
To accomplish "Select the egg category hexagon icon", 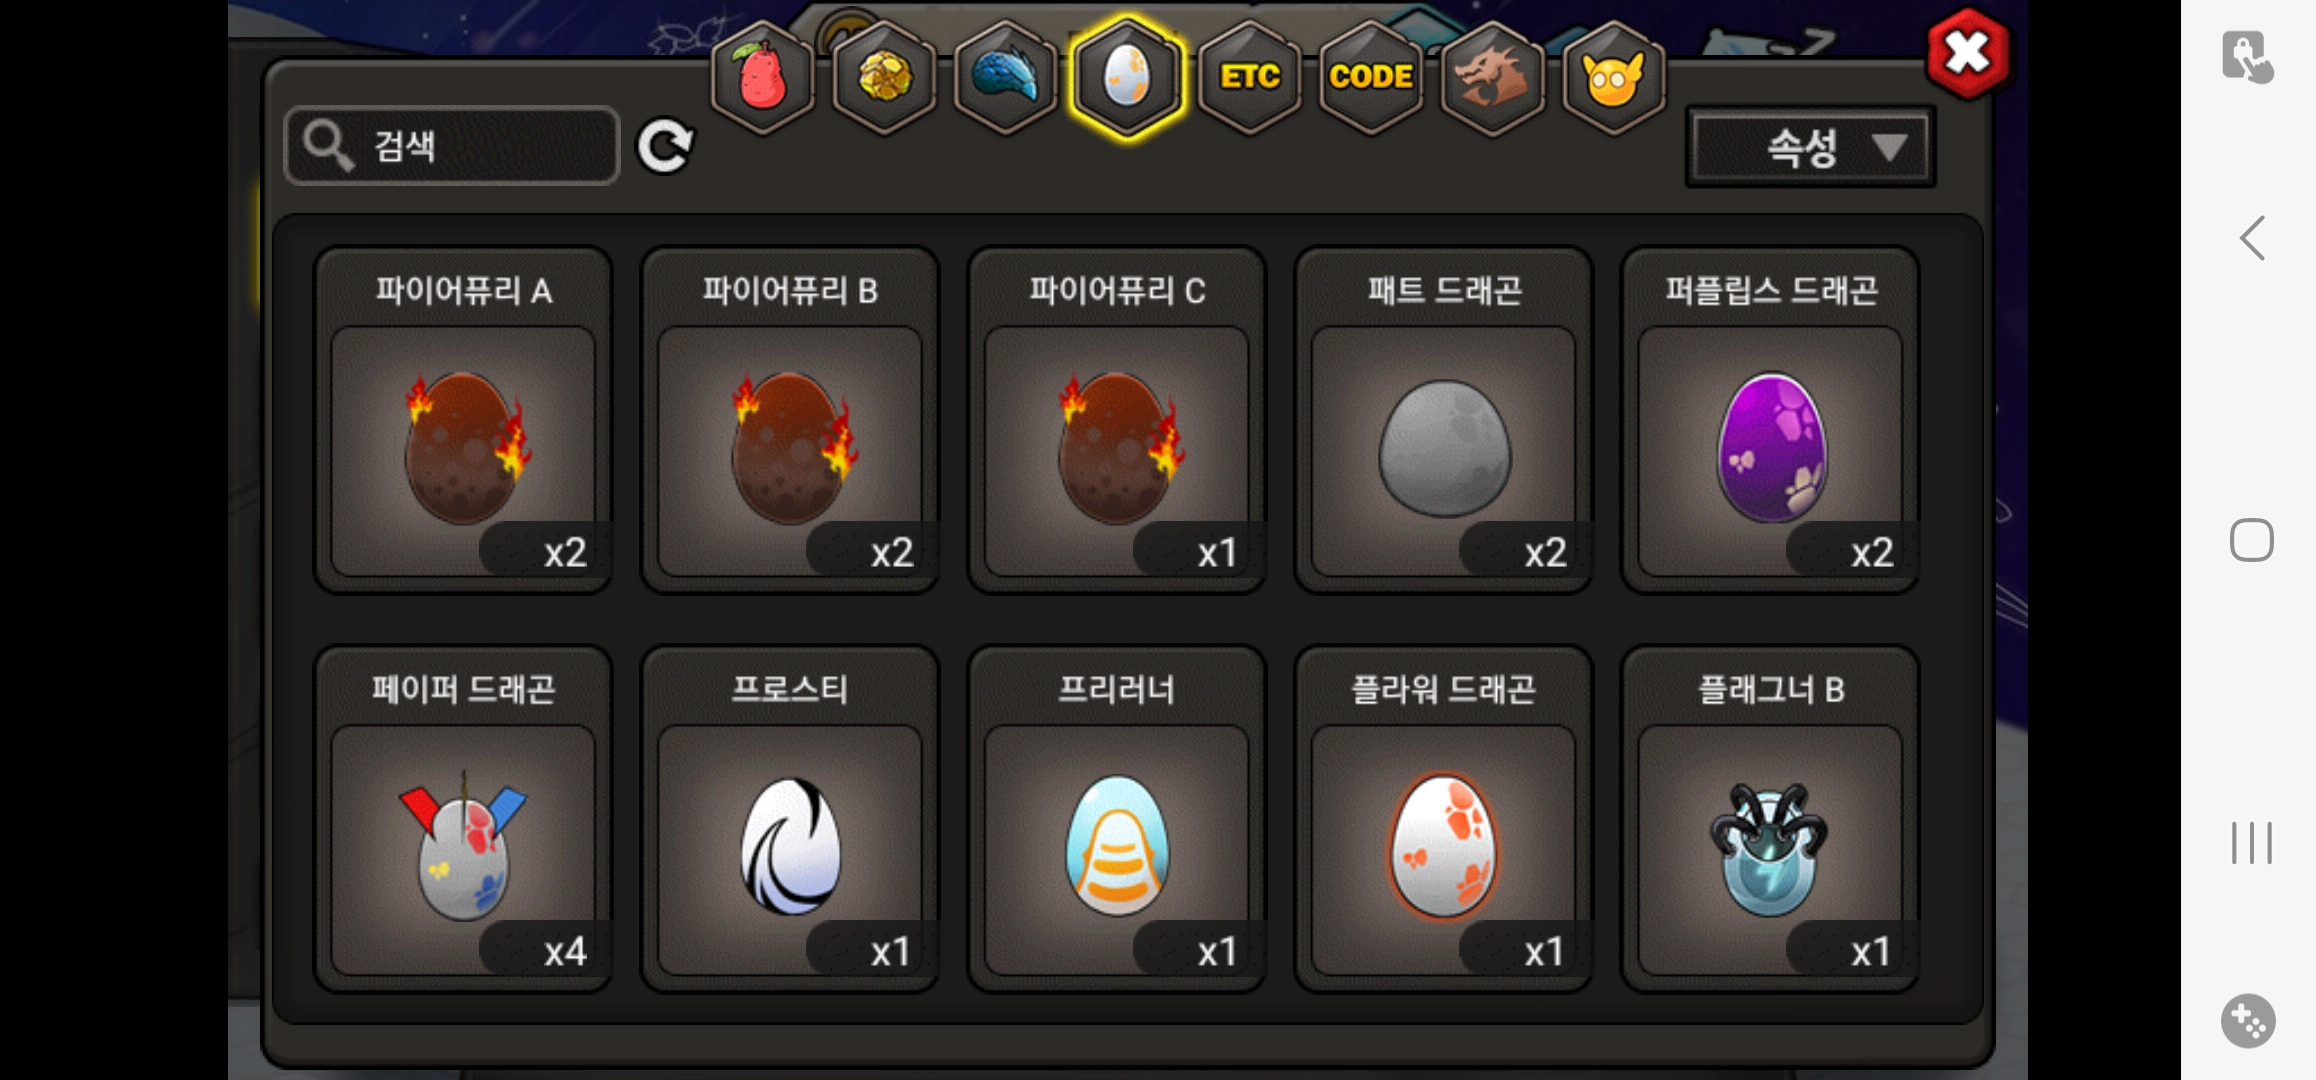I will pos(1127,77).
